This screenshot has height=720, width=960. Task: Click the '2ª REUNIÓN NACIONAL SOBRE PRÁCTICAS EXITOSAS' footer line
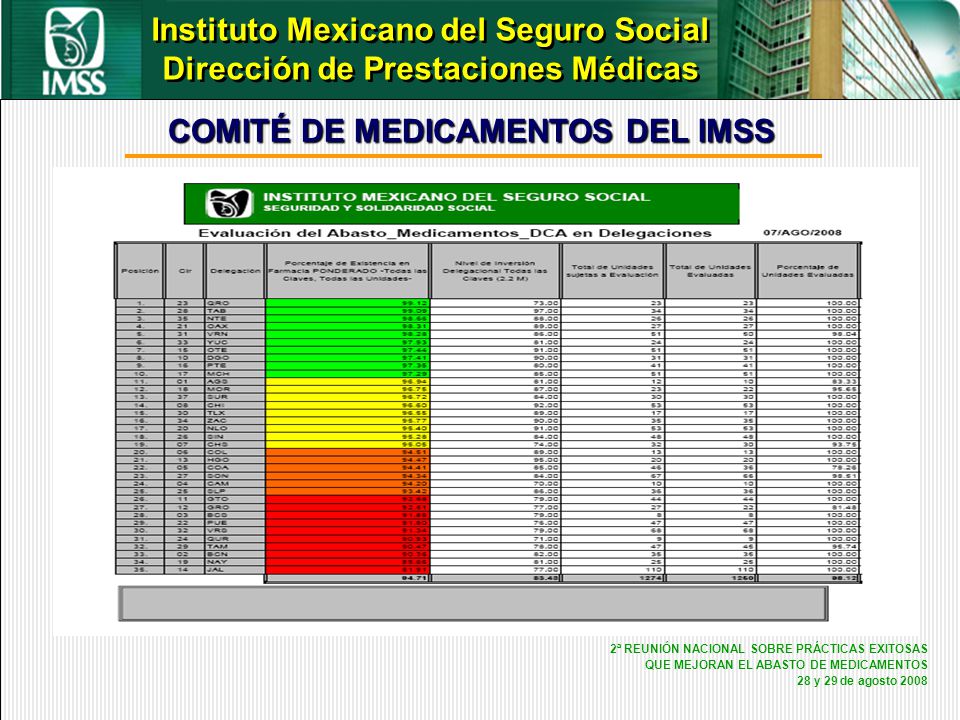click(x=768, y=649)
